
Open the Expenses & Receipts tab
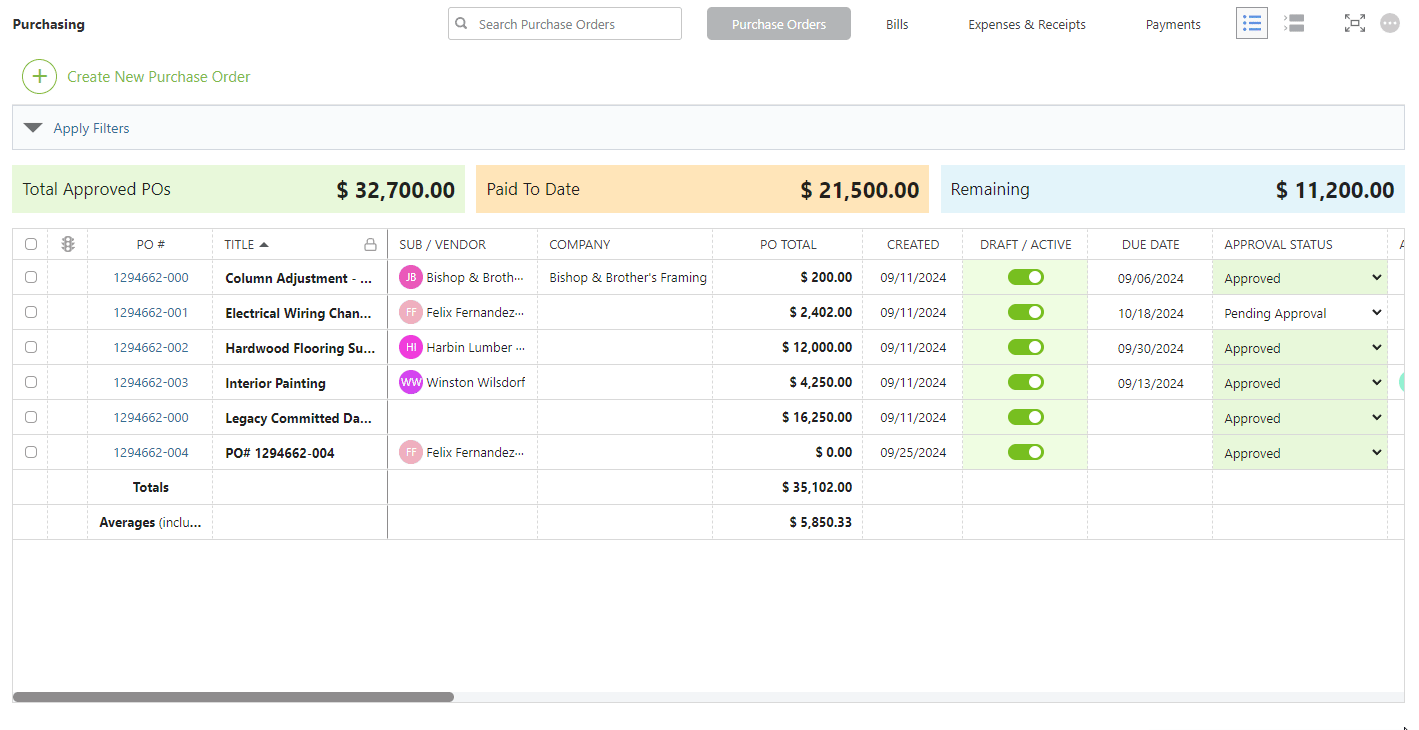tap(1027, 24)
